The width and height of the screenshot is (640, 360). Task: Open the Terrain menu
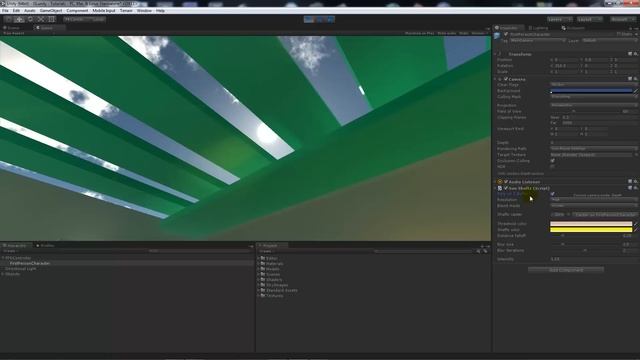[126, 11]
